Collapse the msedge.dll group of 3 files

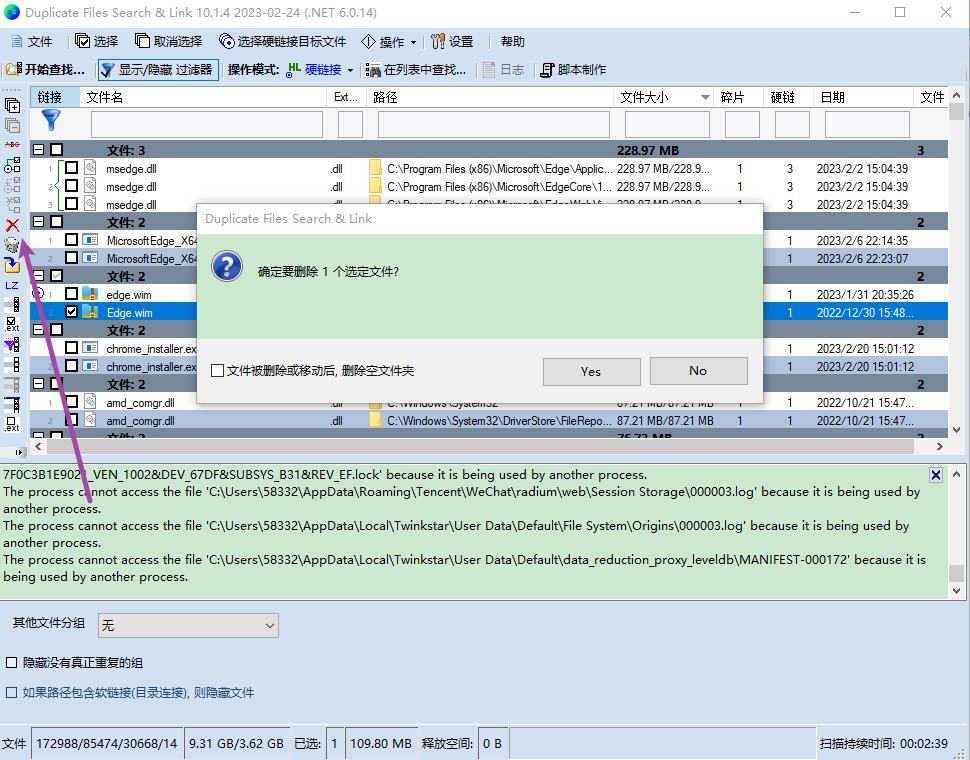pyautogui.click(x=38, y=150)
